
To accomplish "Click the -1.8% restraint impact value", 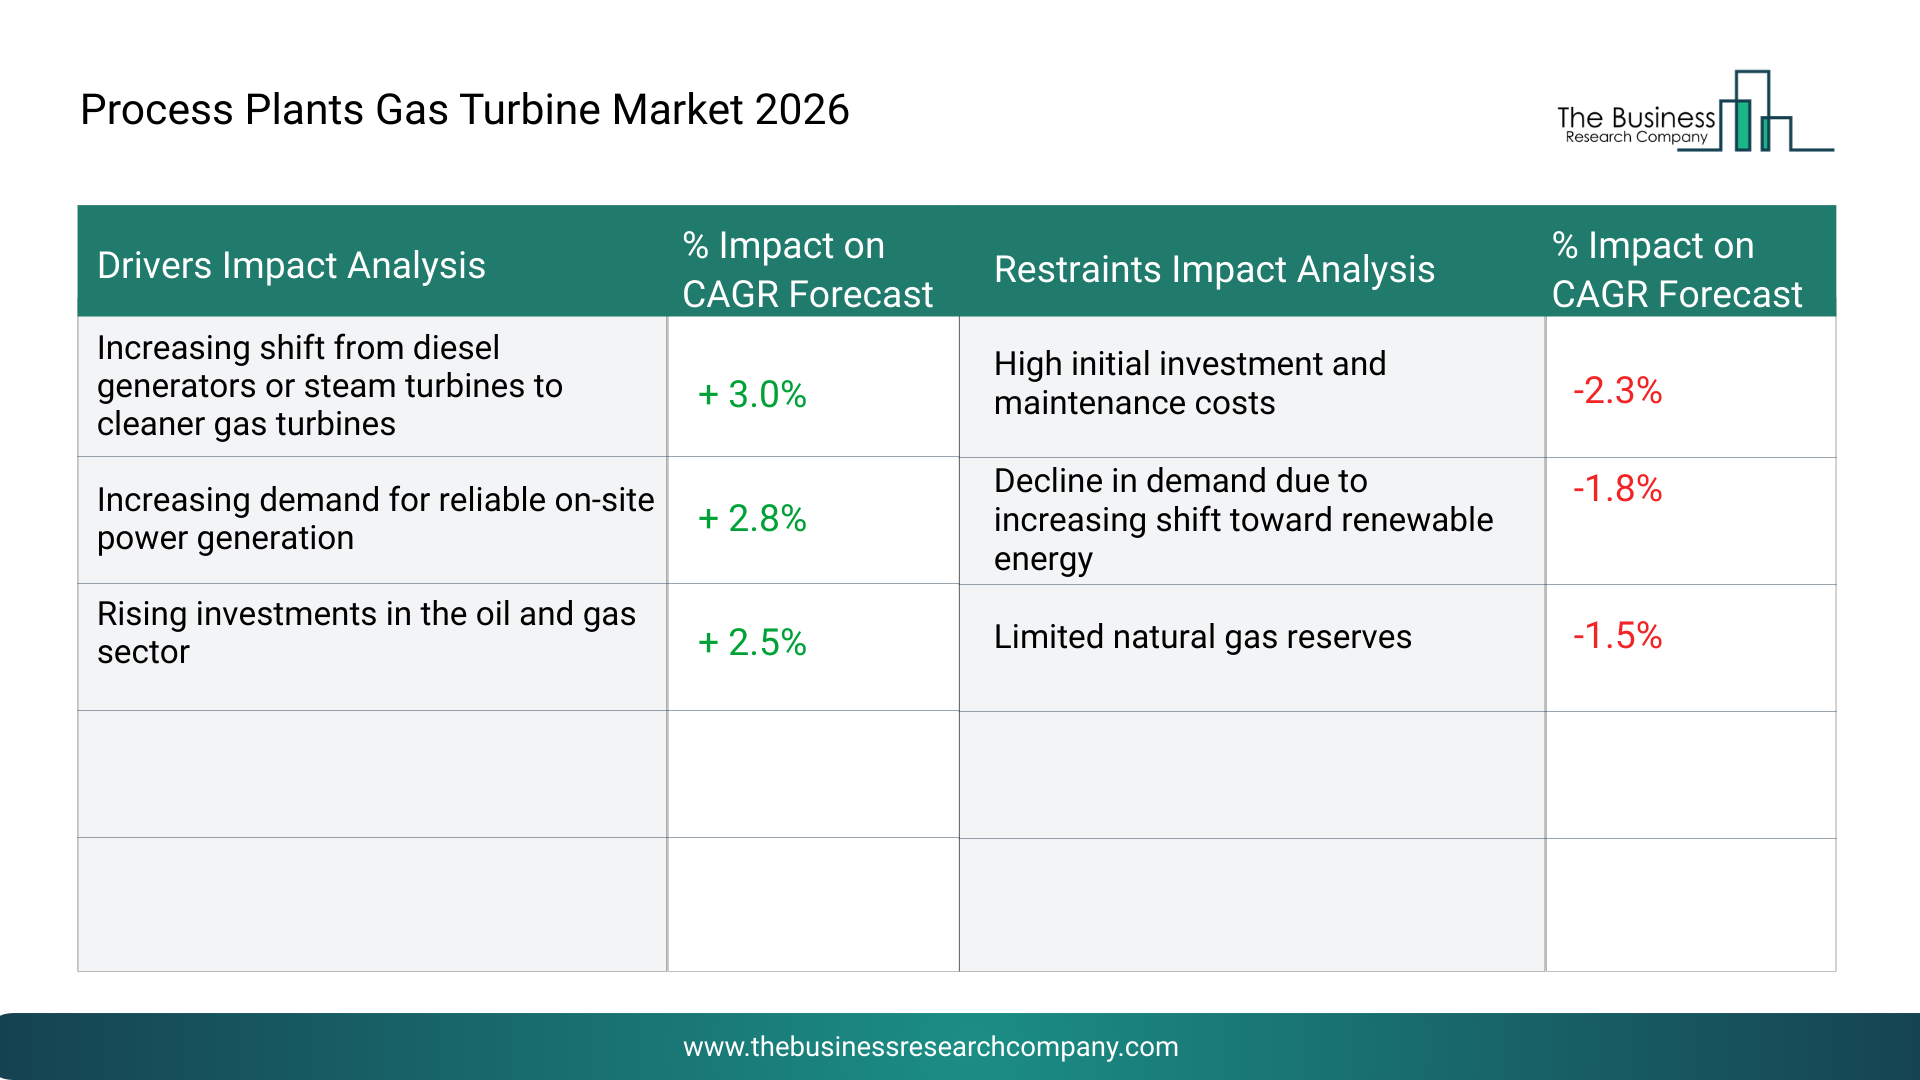I will pos(1617,488).
